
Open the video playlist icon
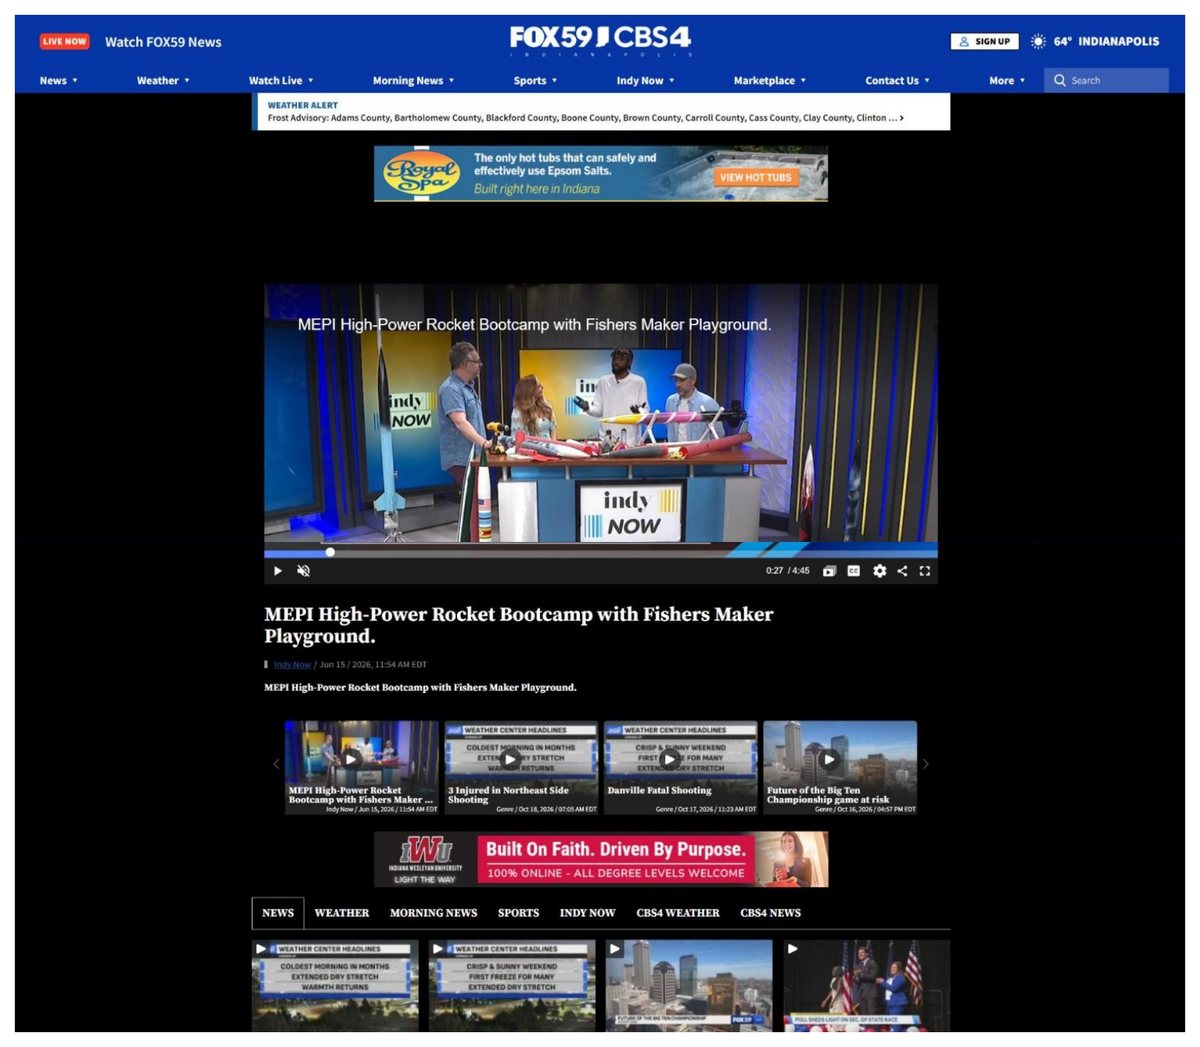[829, 571]
